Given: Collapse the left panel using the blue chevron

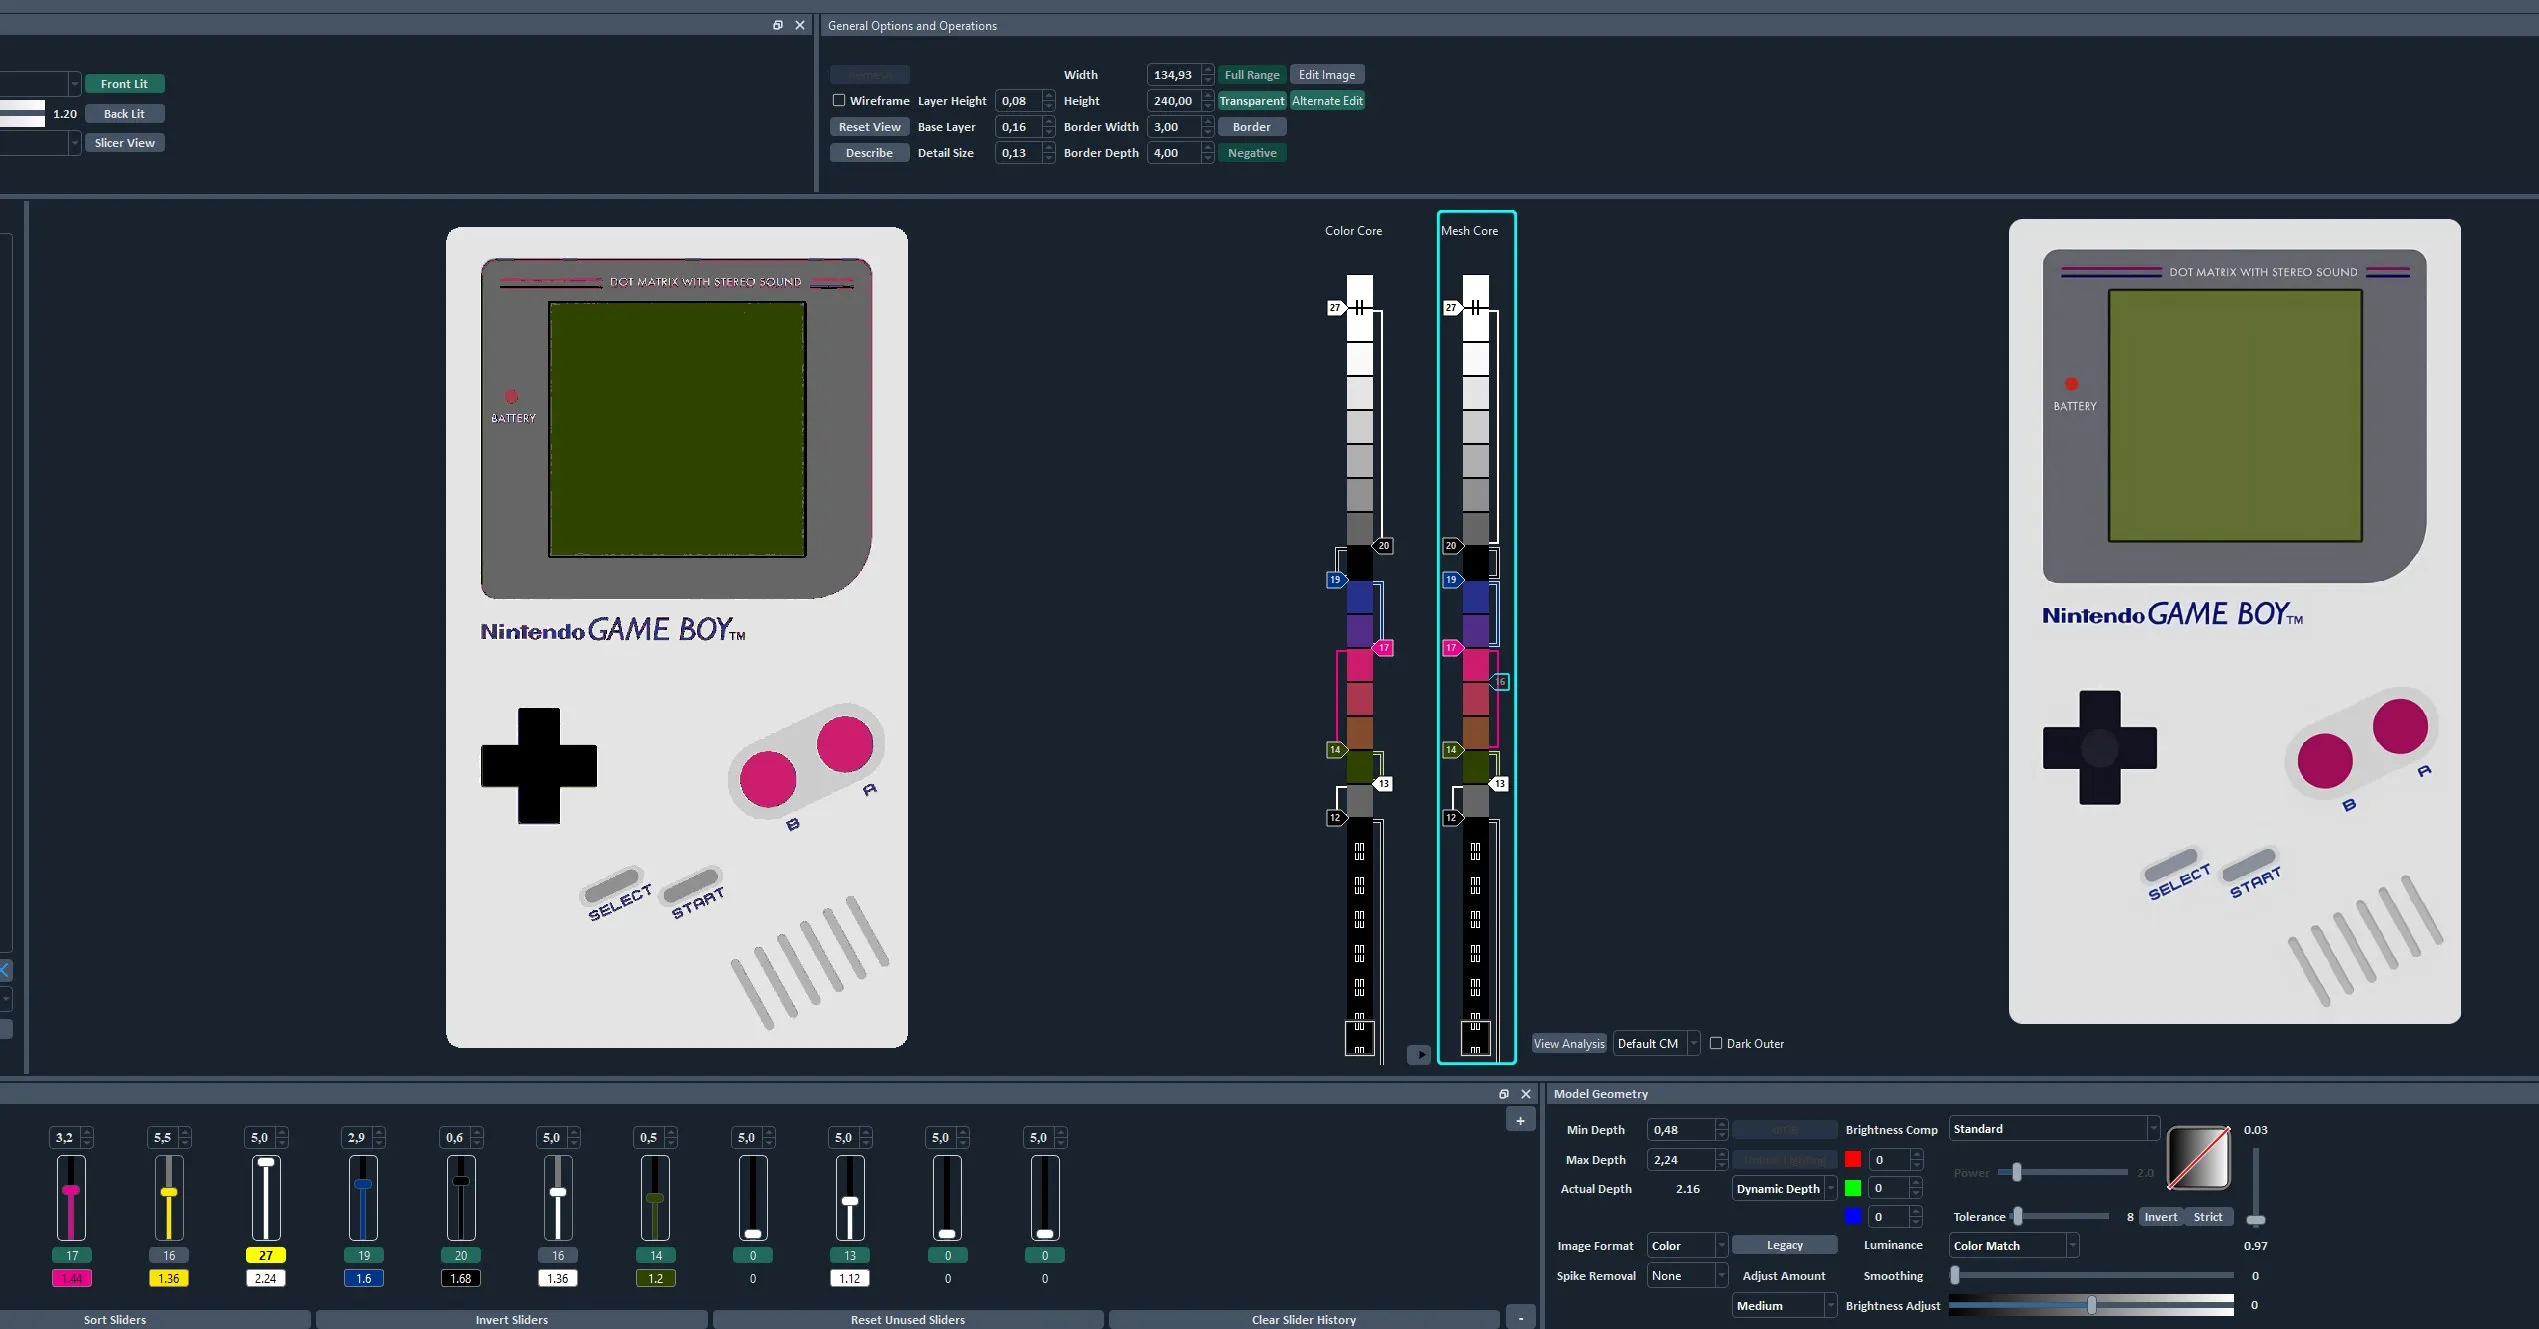Looking at the screenshot, I should tap(6, 970).
